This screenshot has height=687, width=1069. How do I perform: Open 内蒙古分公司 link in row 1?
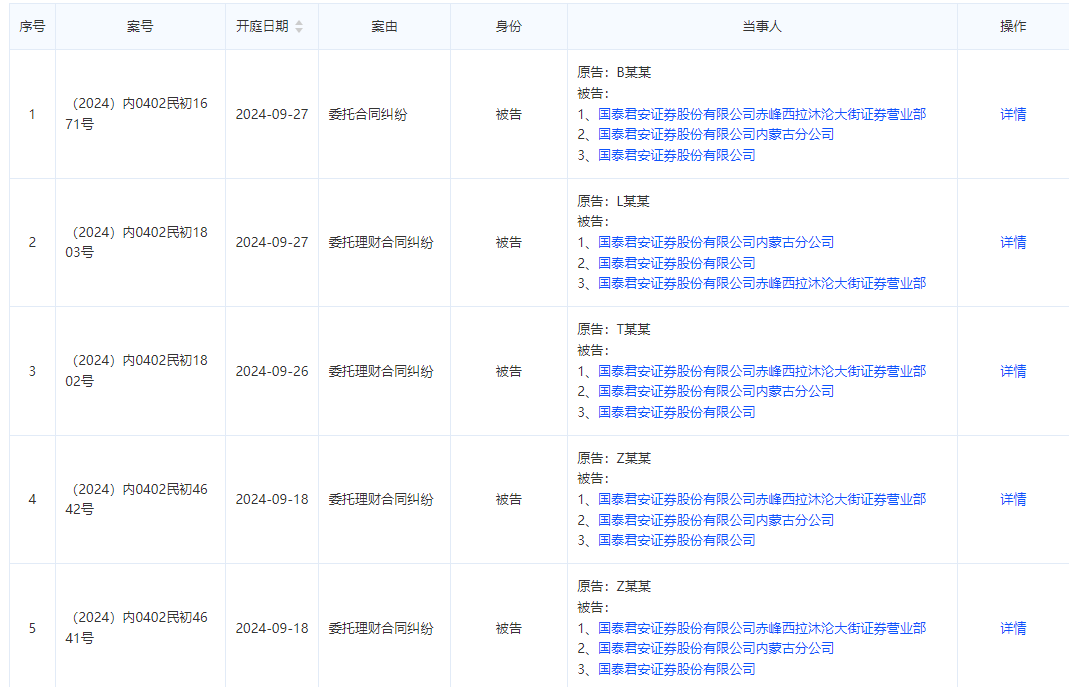tap(716, 134)
